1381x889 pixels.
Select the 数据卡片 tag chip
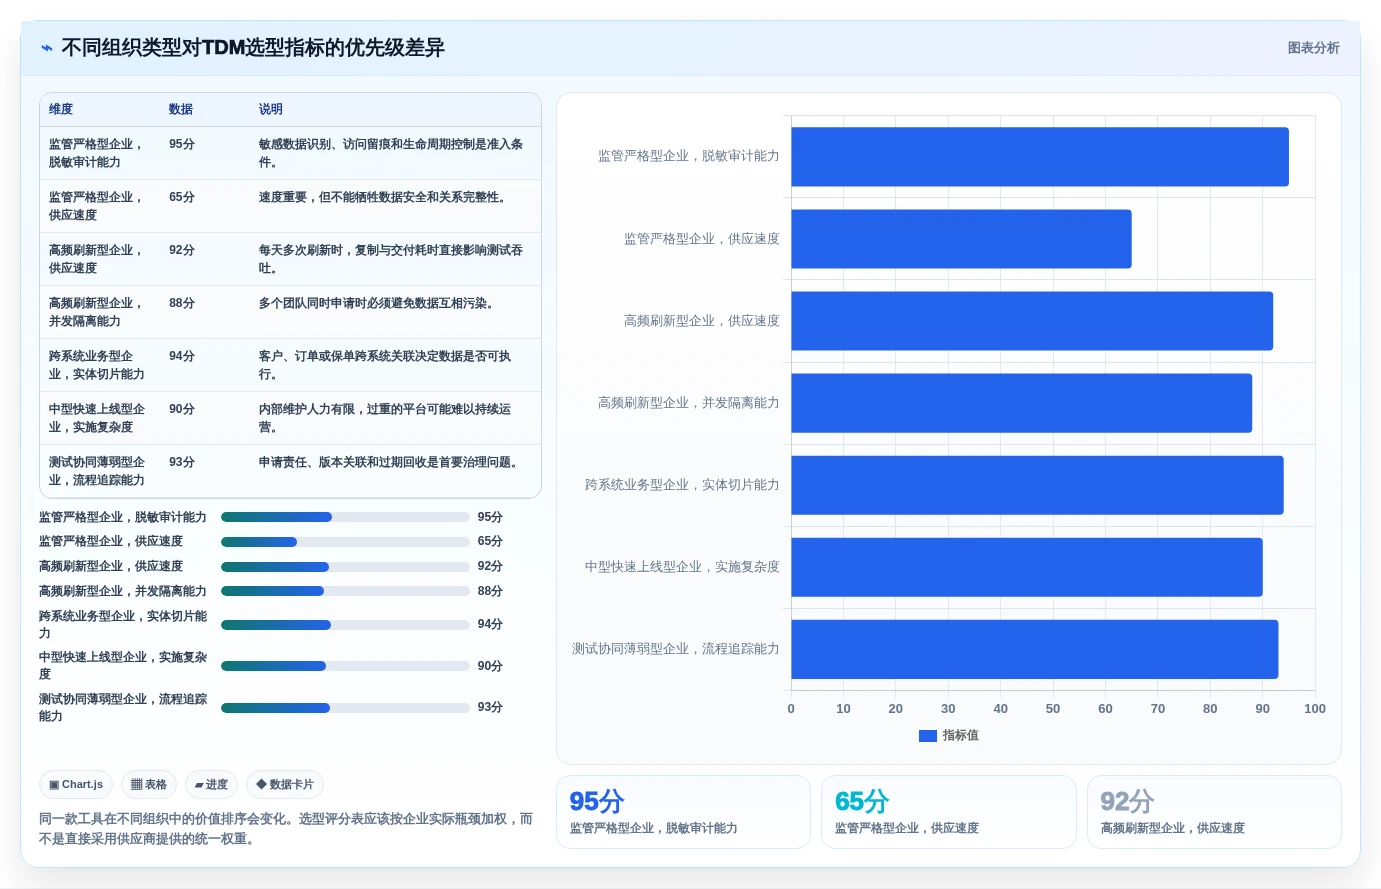(x=285, y=785)
